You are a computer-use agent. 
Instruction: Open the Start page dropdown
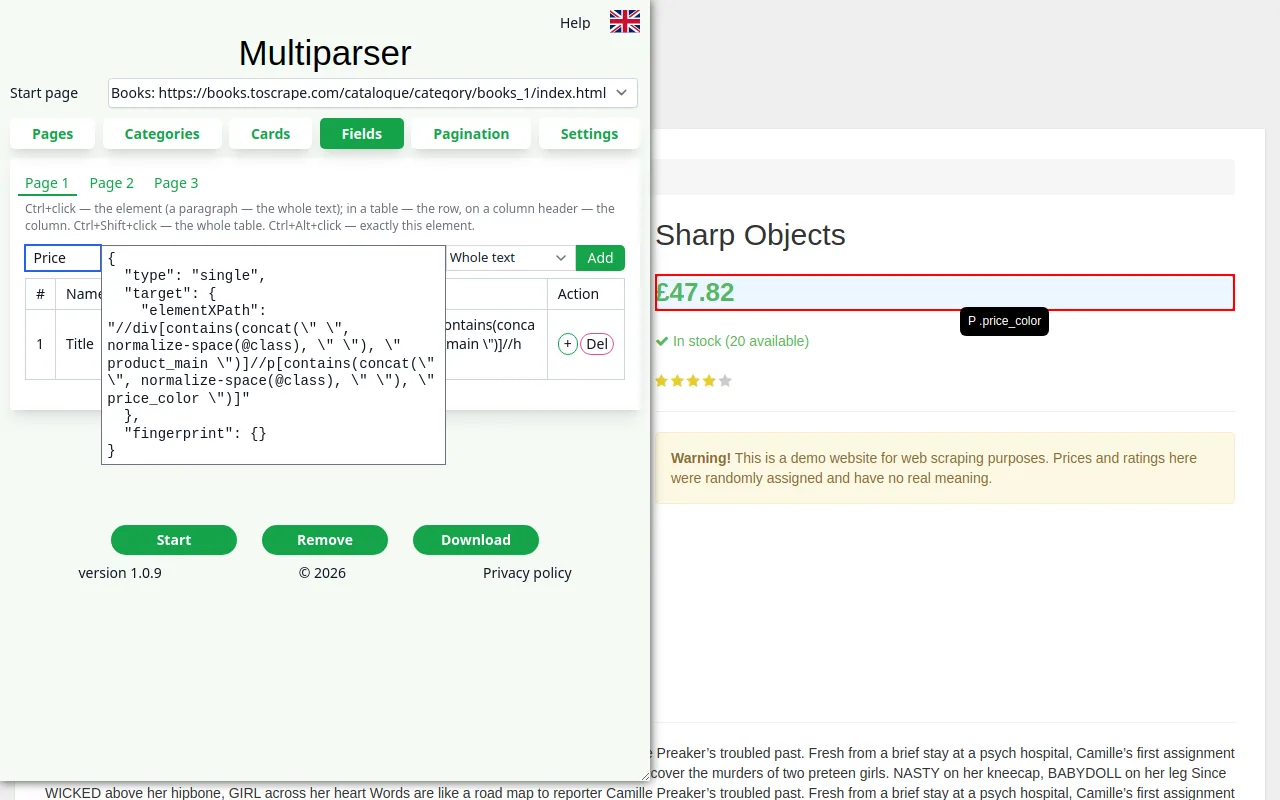pyautogui.click(x=373, y=93)
